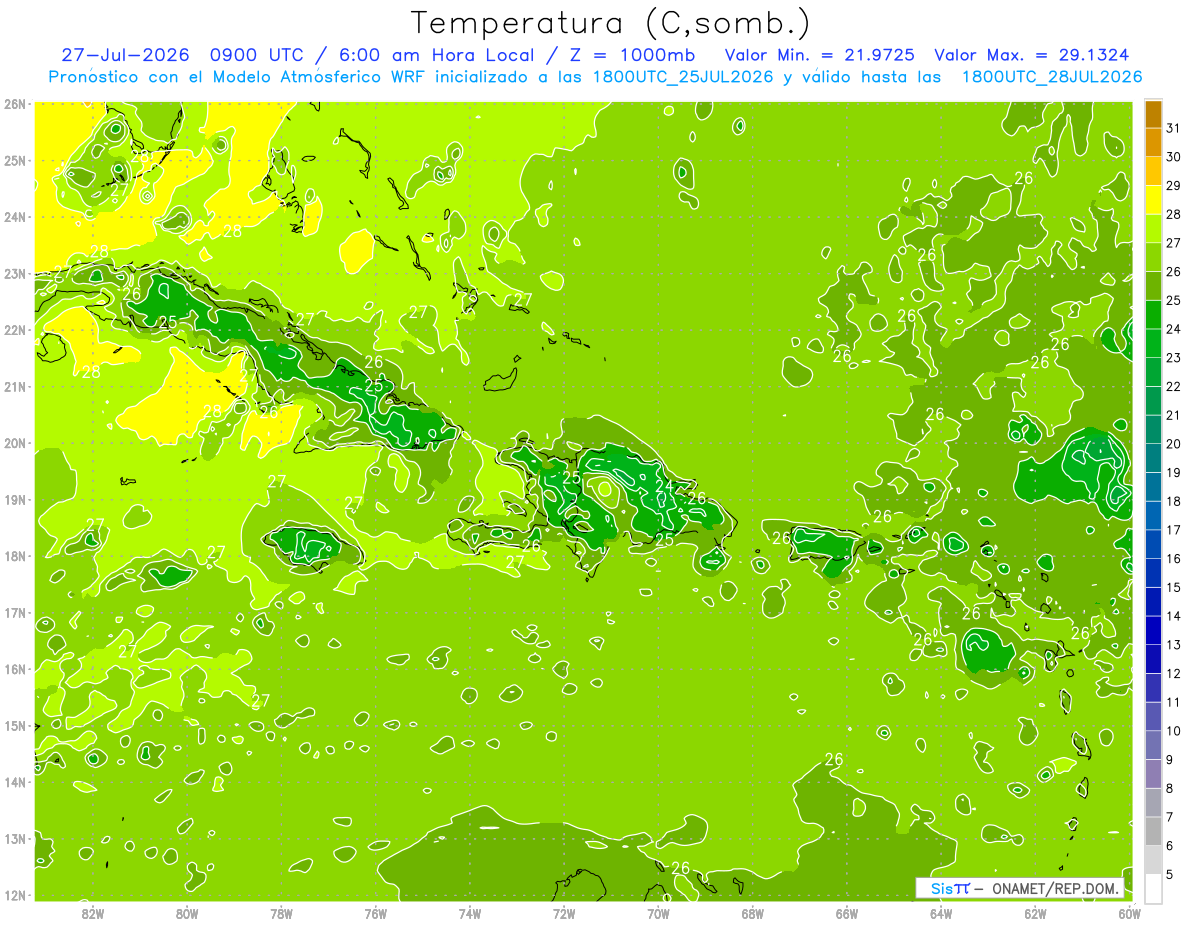Click the '60W' longitude axis label

coord(1130,913)
